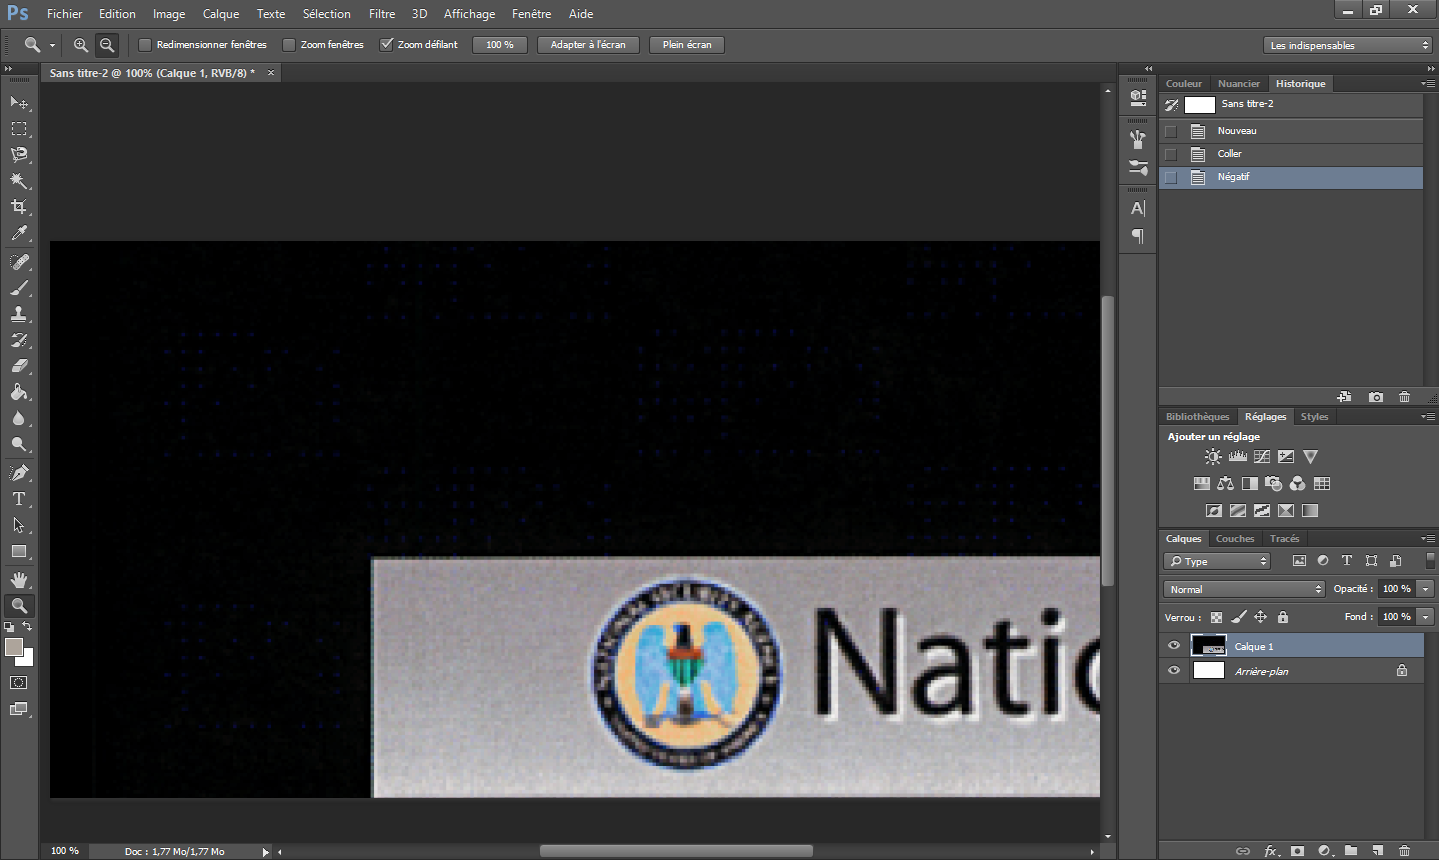The image size is (1439, 860).
Task: Hide the Arrière-plan layer
Action: pos(1174,671)
